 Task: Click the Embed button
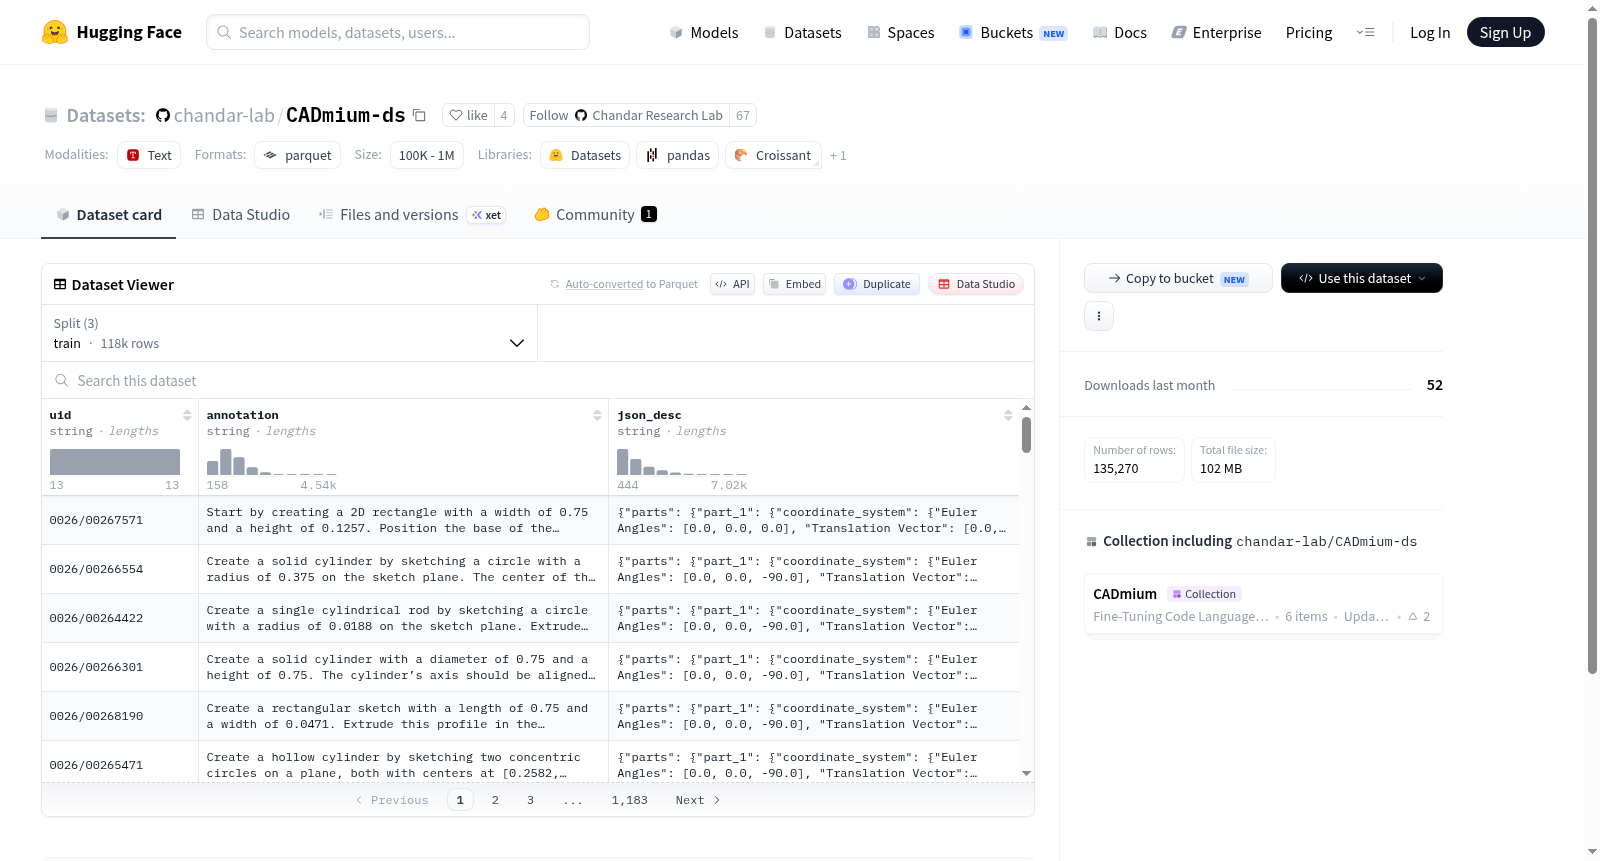(x=794, y=284)
